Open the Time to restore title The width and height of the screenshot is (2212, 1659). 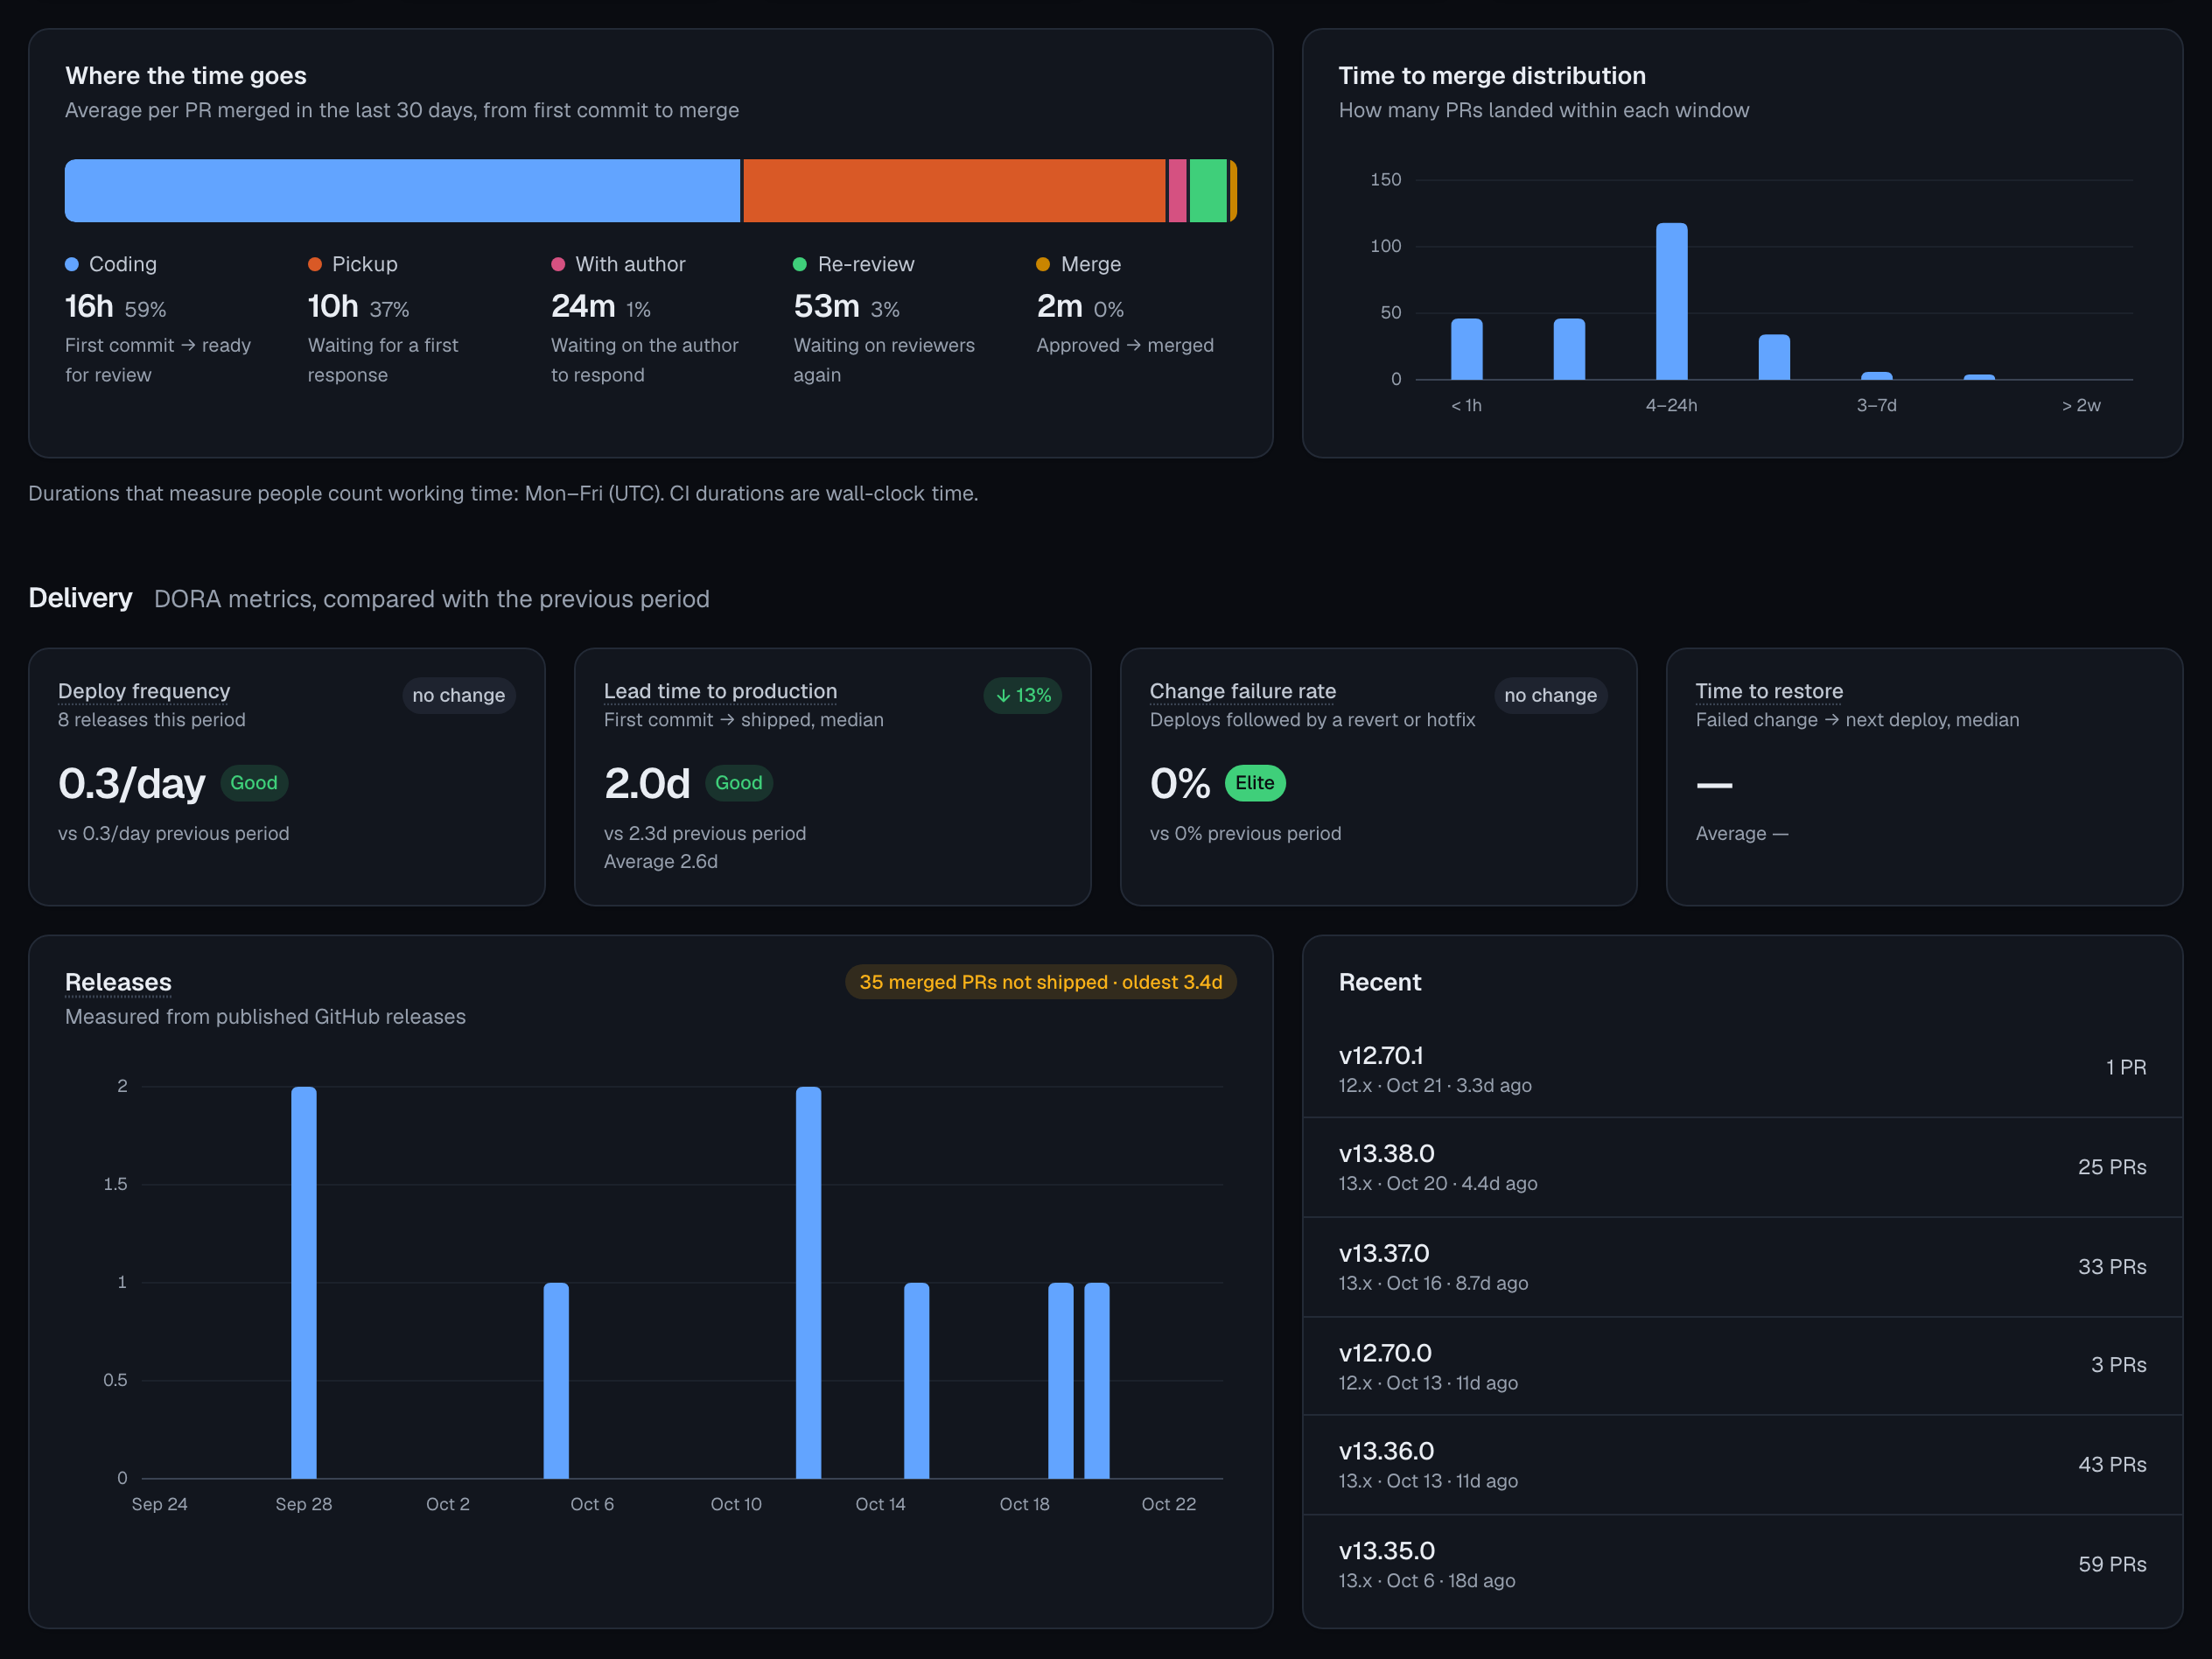tap(1769, 691)
